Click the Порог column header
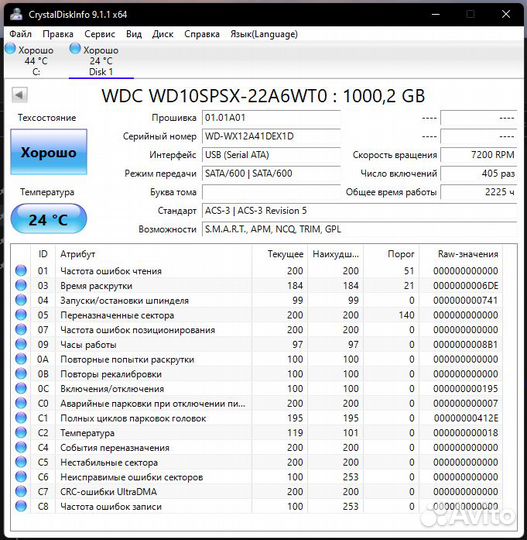The width and height of the screenshot is (527, 540). [x=391, y=254]
